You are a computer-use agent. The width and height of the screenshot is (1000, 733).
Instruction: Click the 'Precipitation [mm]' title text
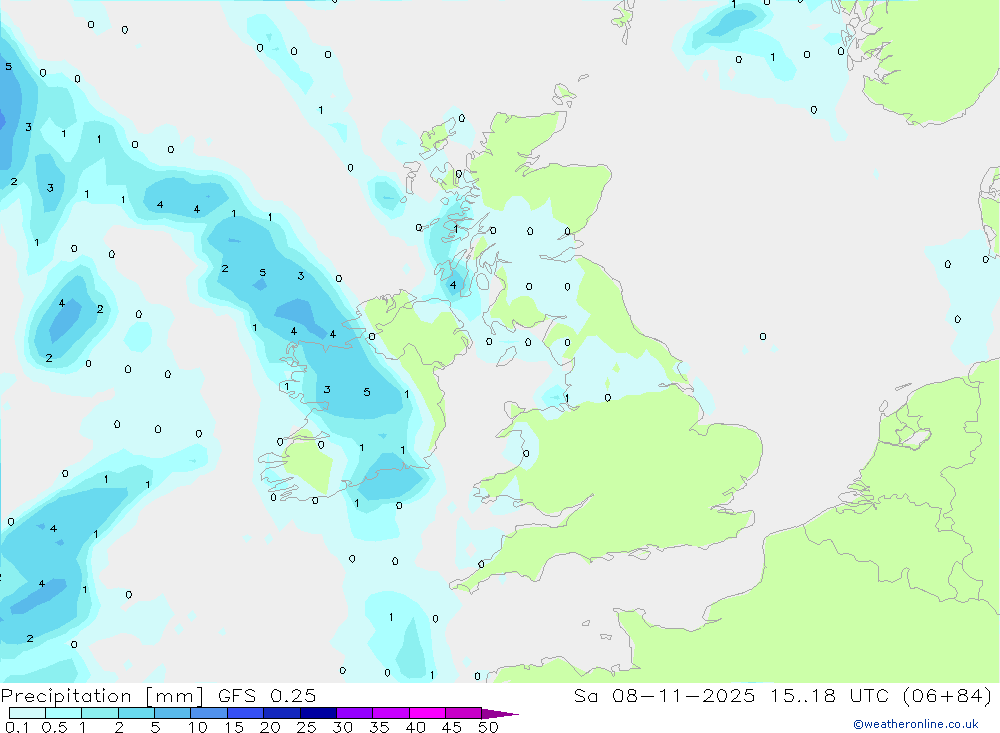point(102,696)
